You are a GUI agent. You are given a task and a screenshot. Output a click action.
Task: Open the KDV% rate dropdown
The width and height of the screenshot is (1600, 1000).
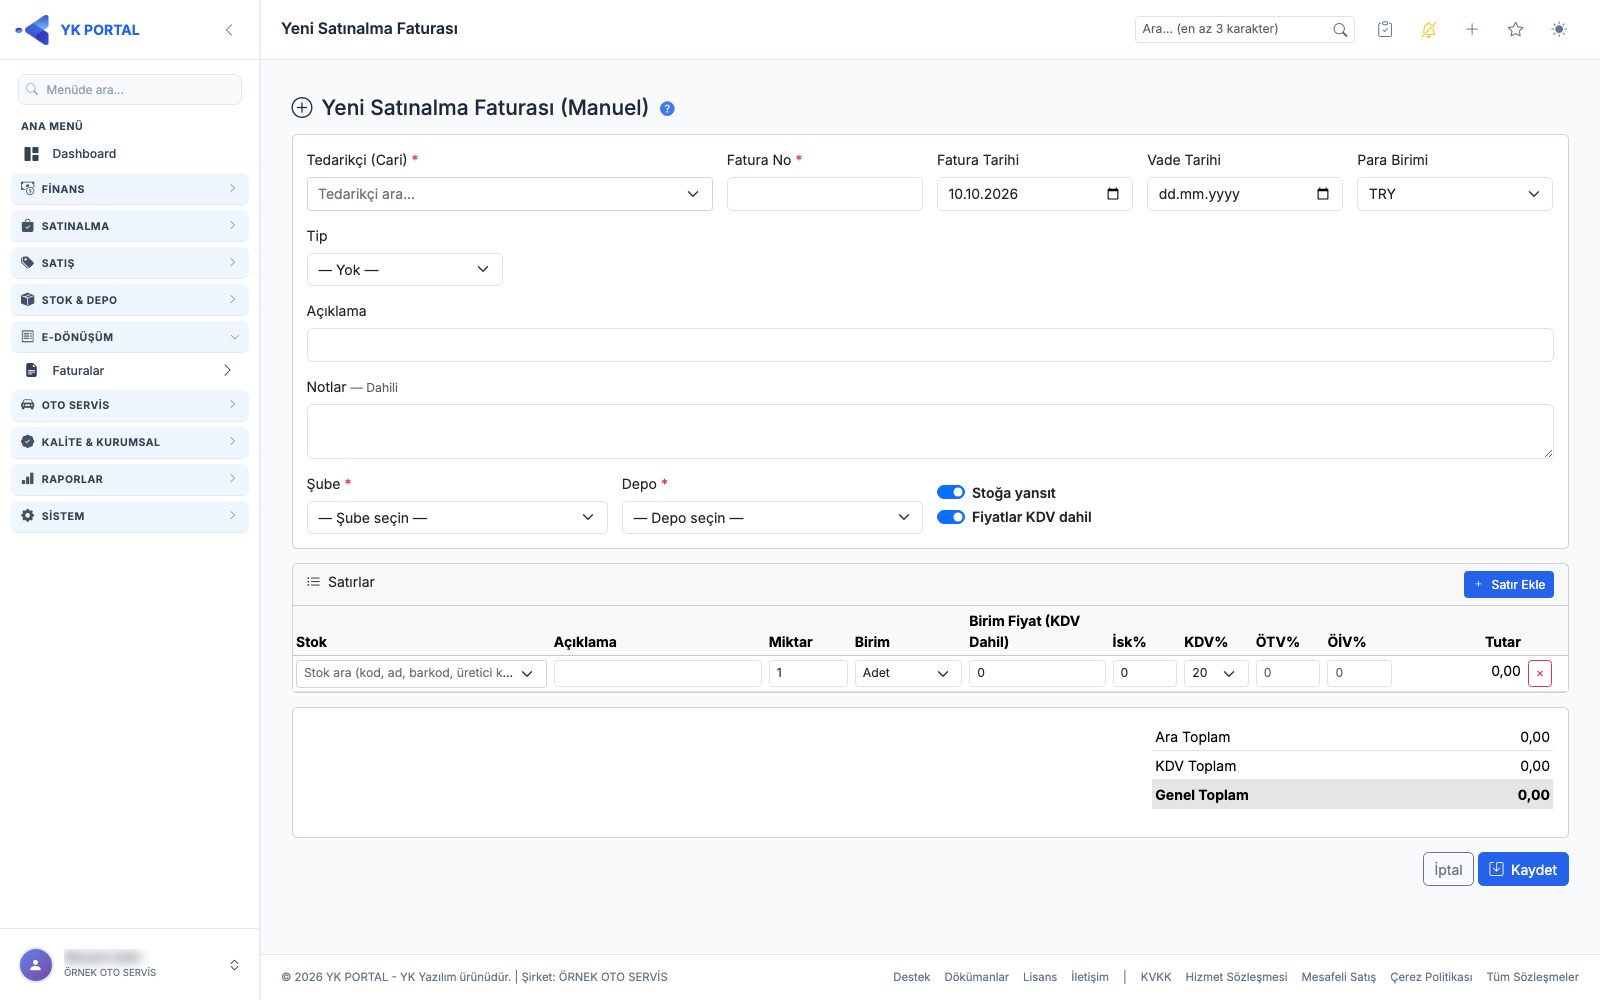[1216, 673]
